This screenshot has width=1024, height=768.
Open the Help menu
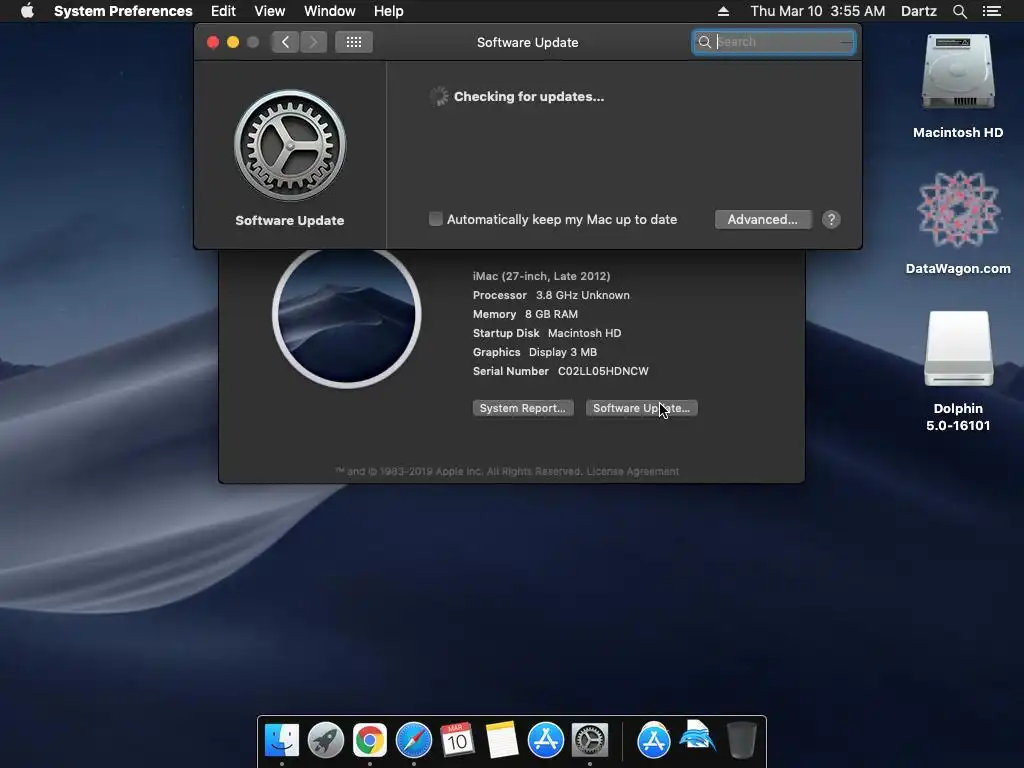(x=388, y=11)
